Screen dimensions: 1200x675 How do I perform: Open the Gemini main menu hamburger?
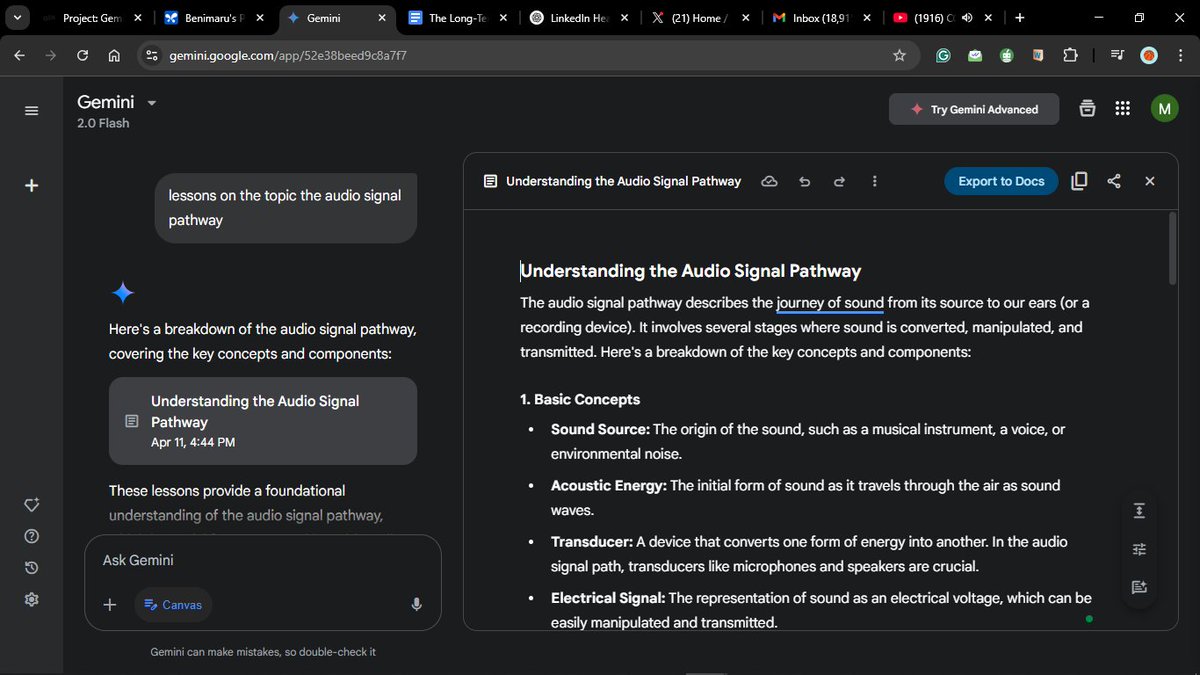click(x=31, y=110)
